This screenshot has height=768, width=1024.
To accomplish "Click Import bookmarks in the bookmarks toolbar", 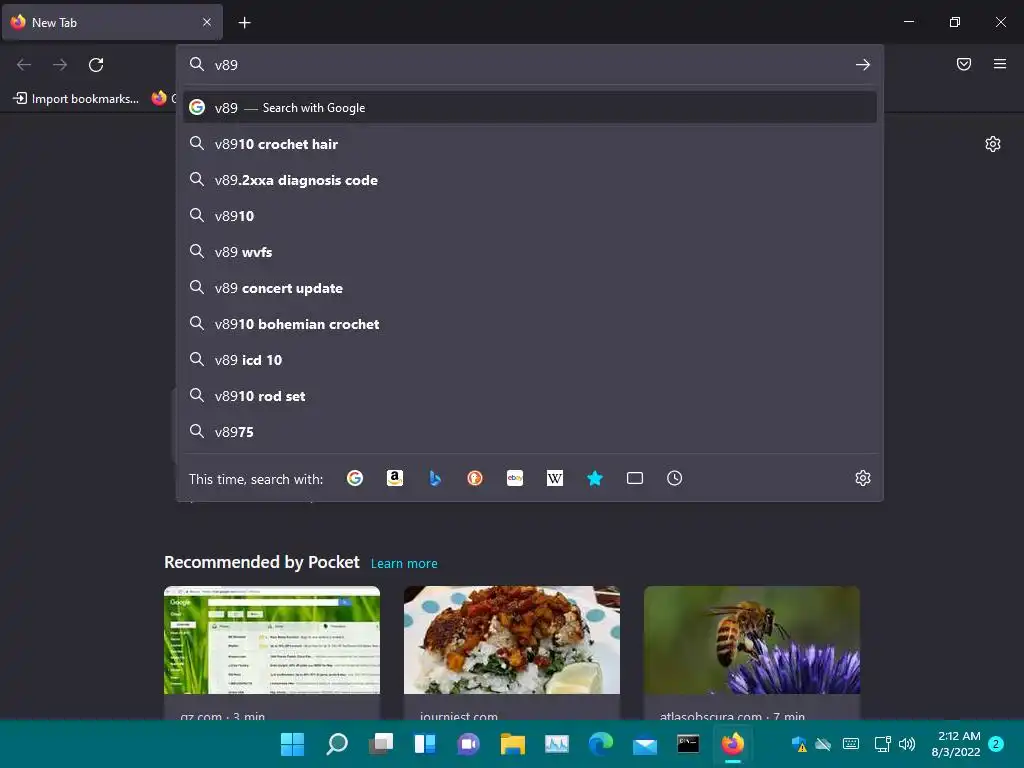I will (x=76, y=99).
